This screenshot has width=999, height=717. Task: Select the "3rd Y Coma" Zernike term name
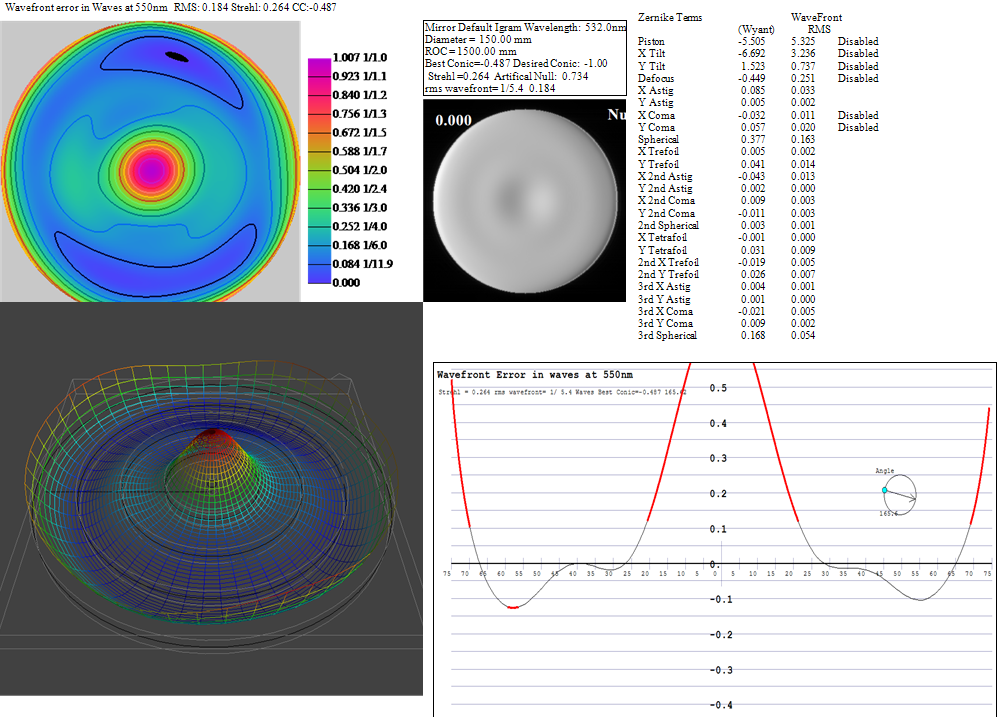(x=665, y=324)
